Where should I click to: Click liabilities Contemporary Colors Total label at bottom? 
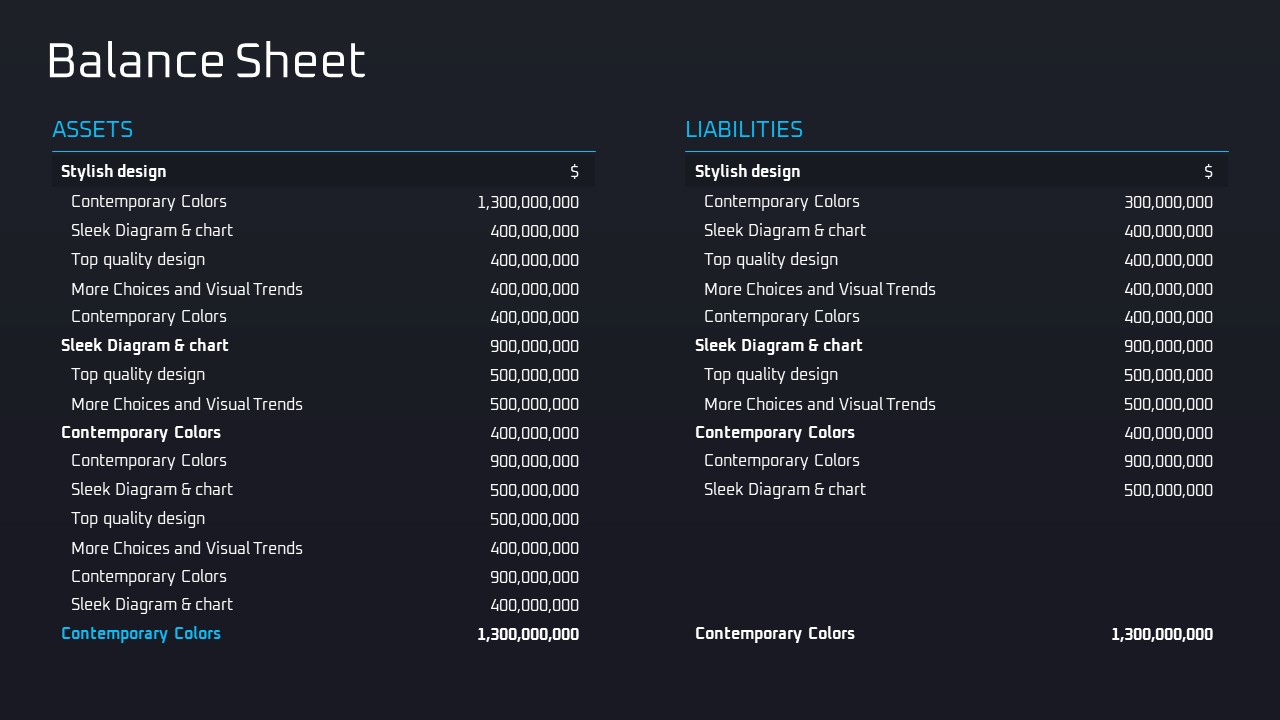pyautogui.click(x=775, y=633)
